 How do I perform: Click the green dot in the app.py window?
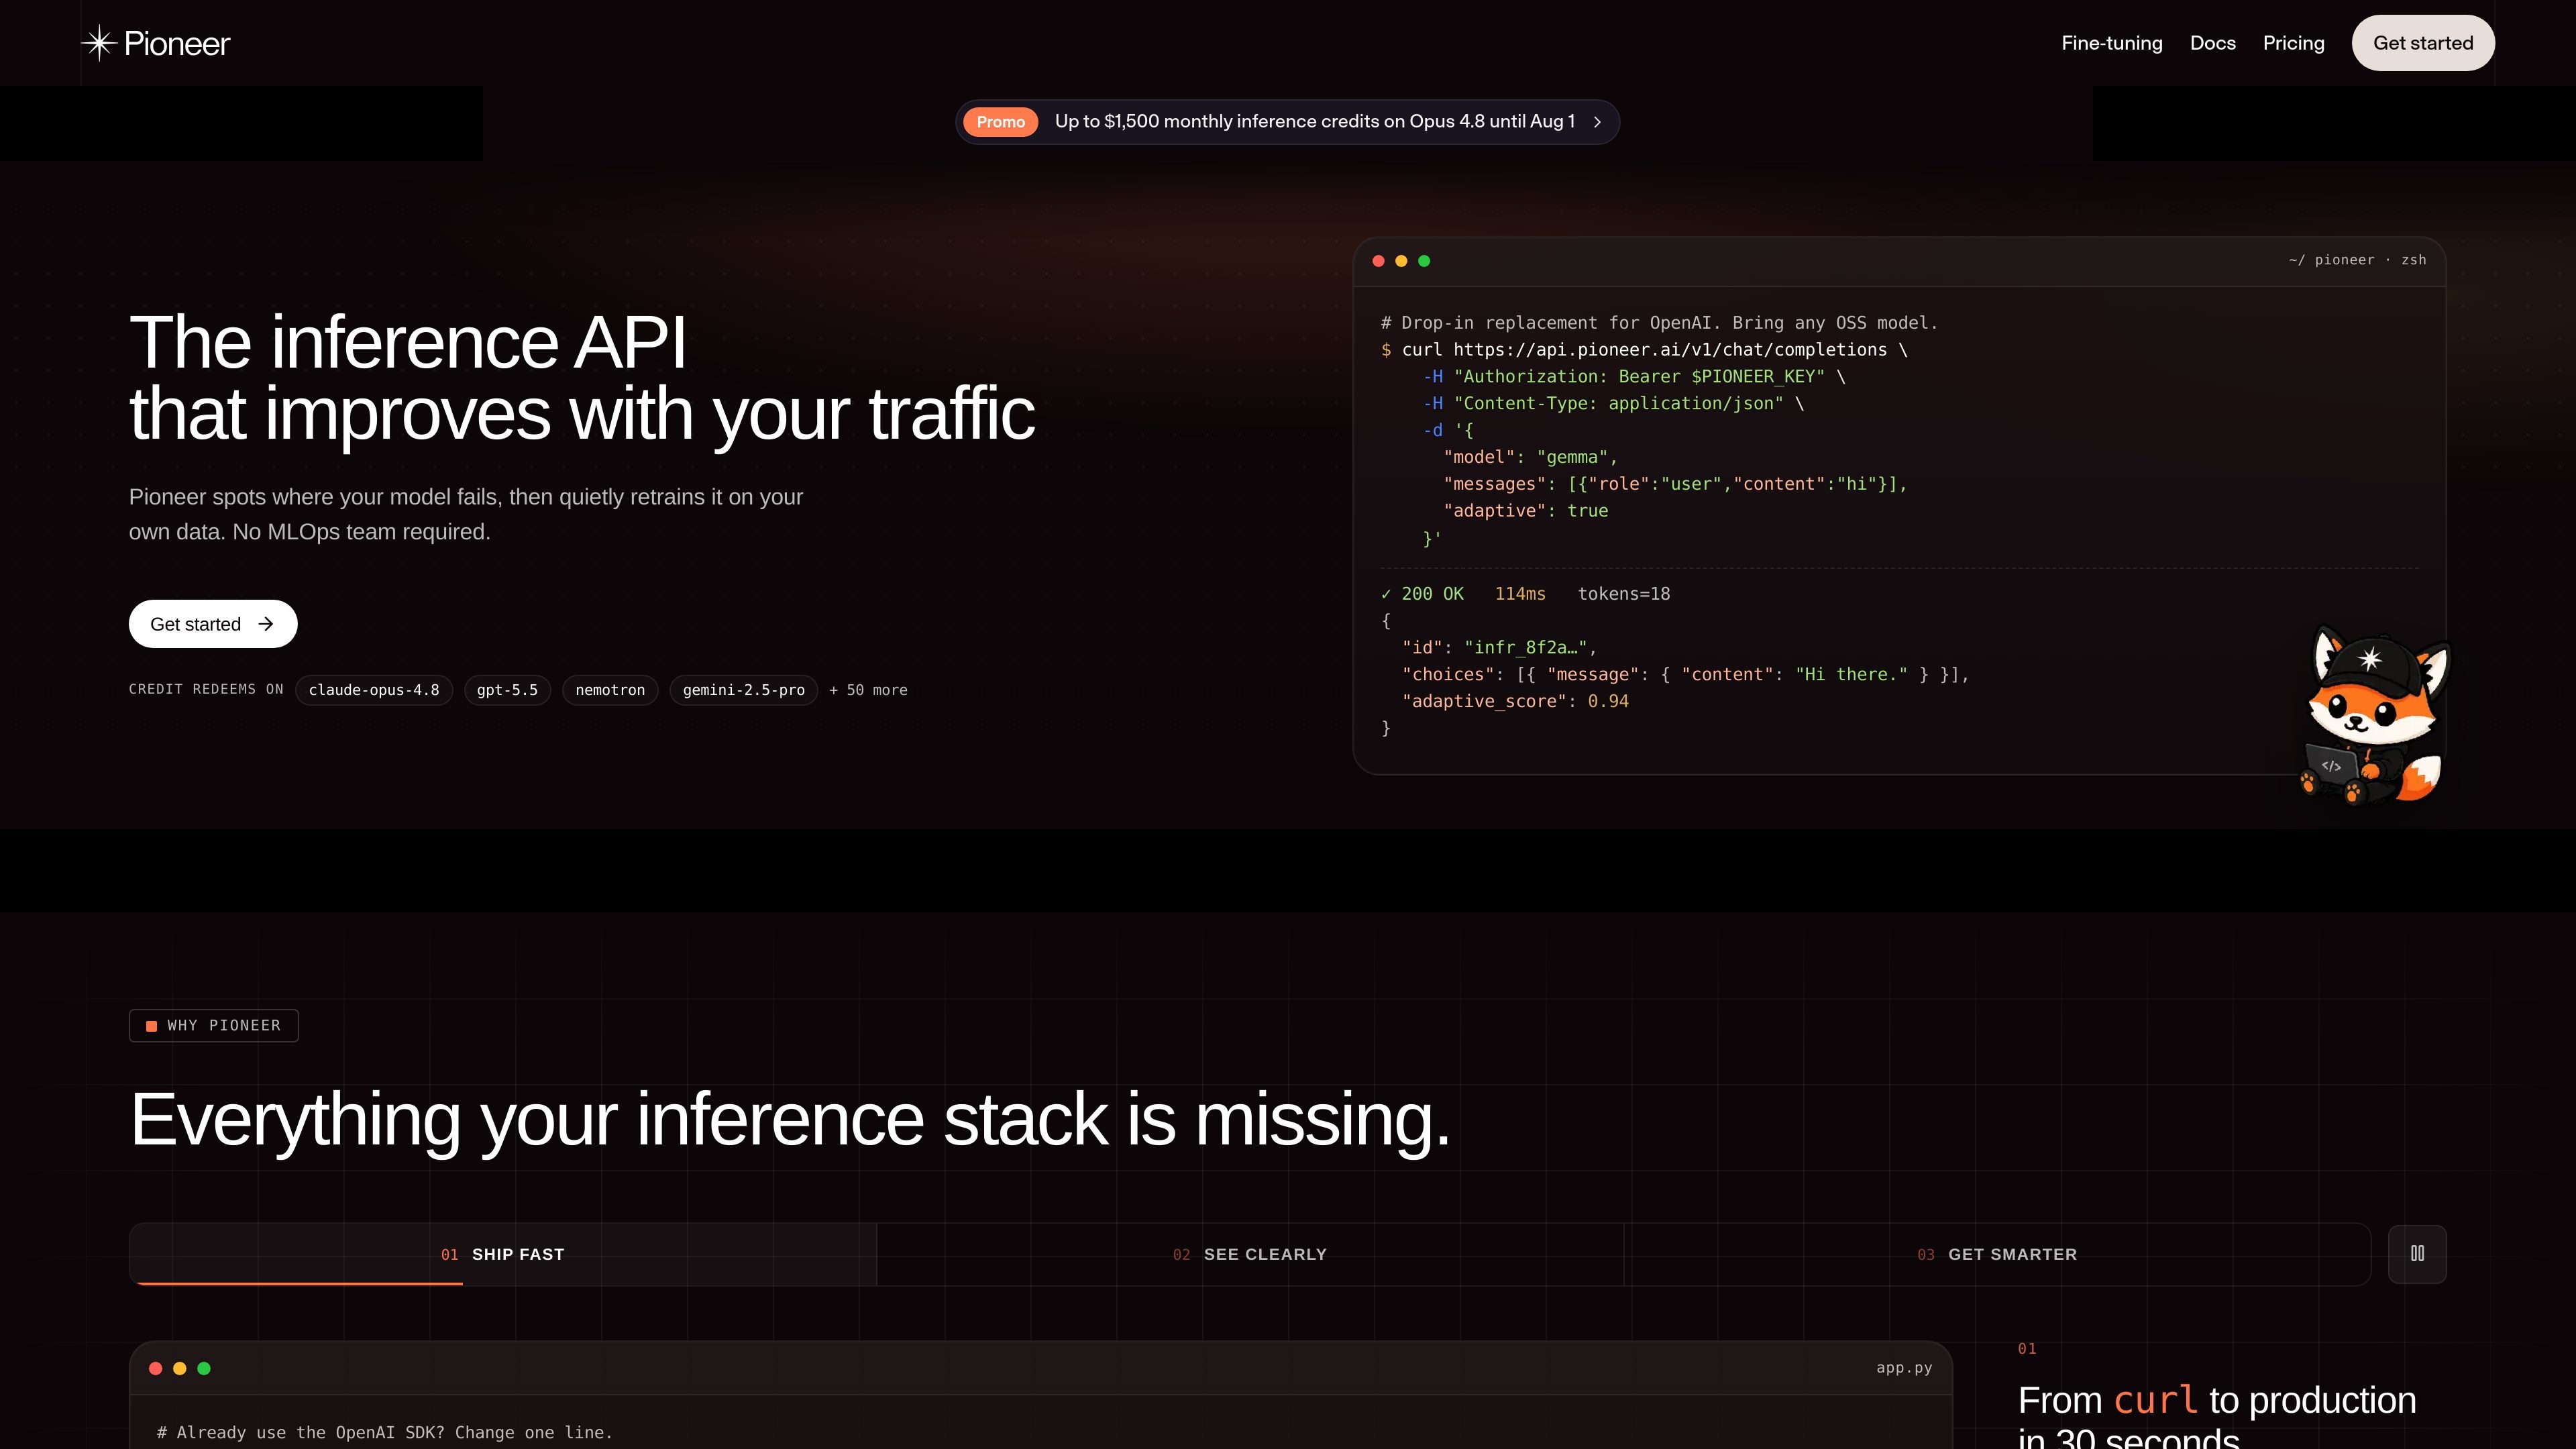coord(204,1368)
